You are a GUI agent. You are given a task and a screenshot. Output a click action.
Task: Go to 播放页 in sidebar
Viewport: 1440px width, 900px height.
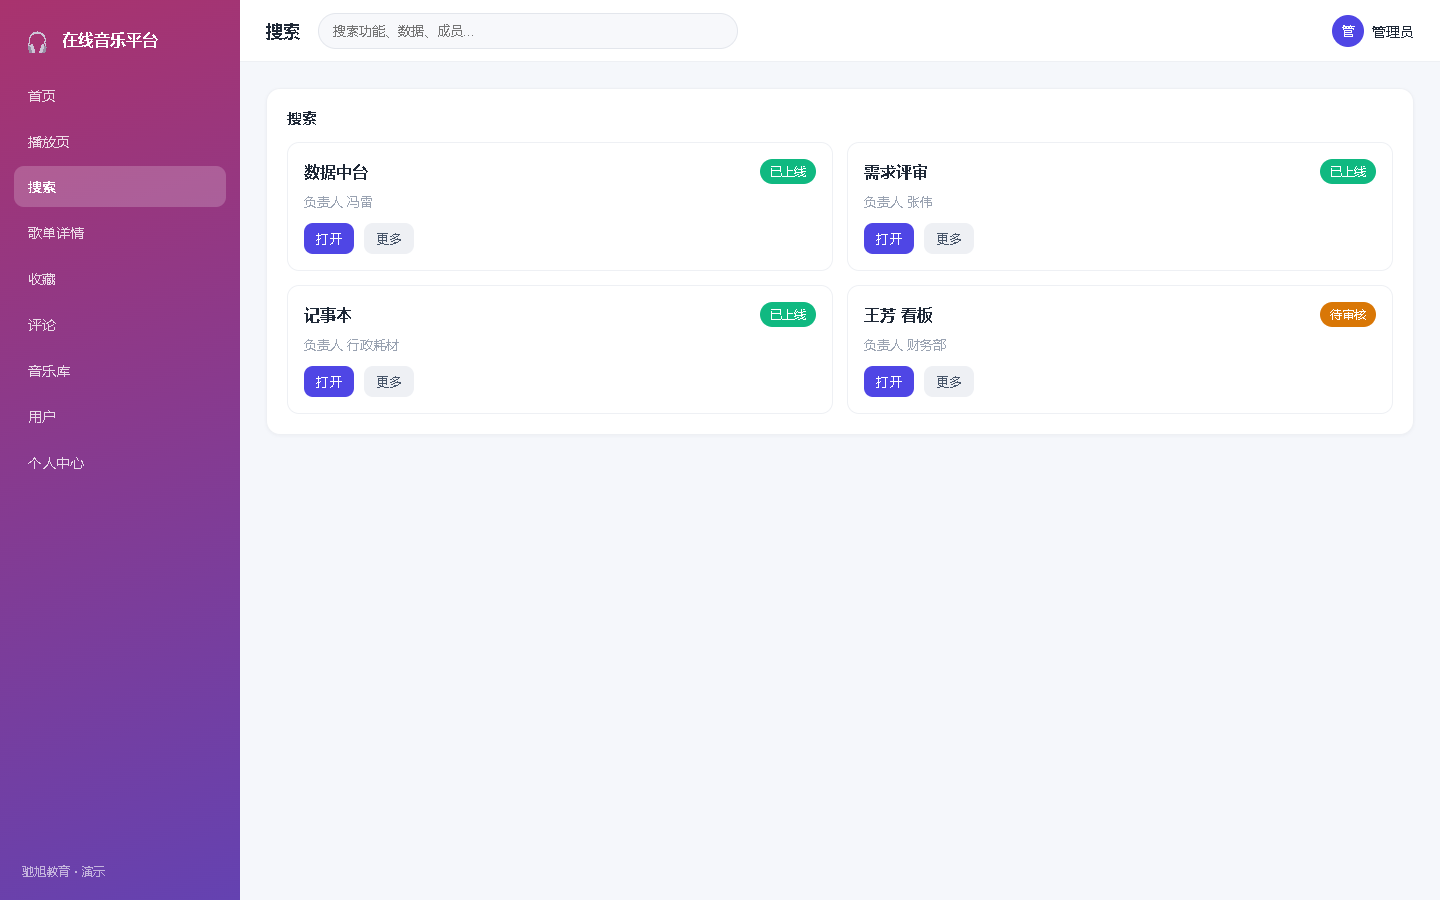point(120,142)
